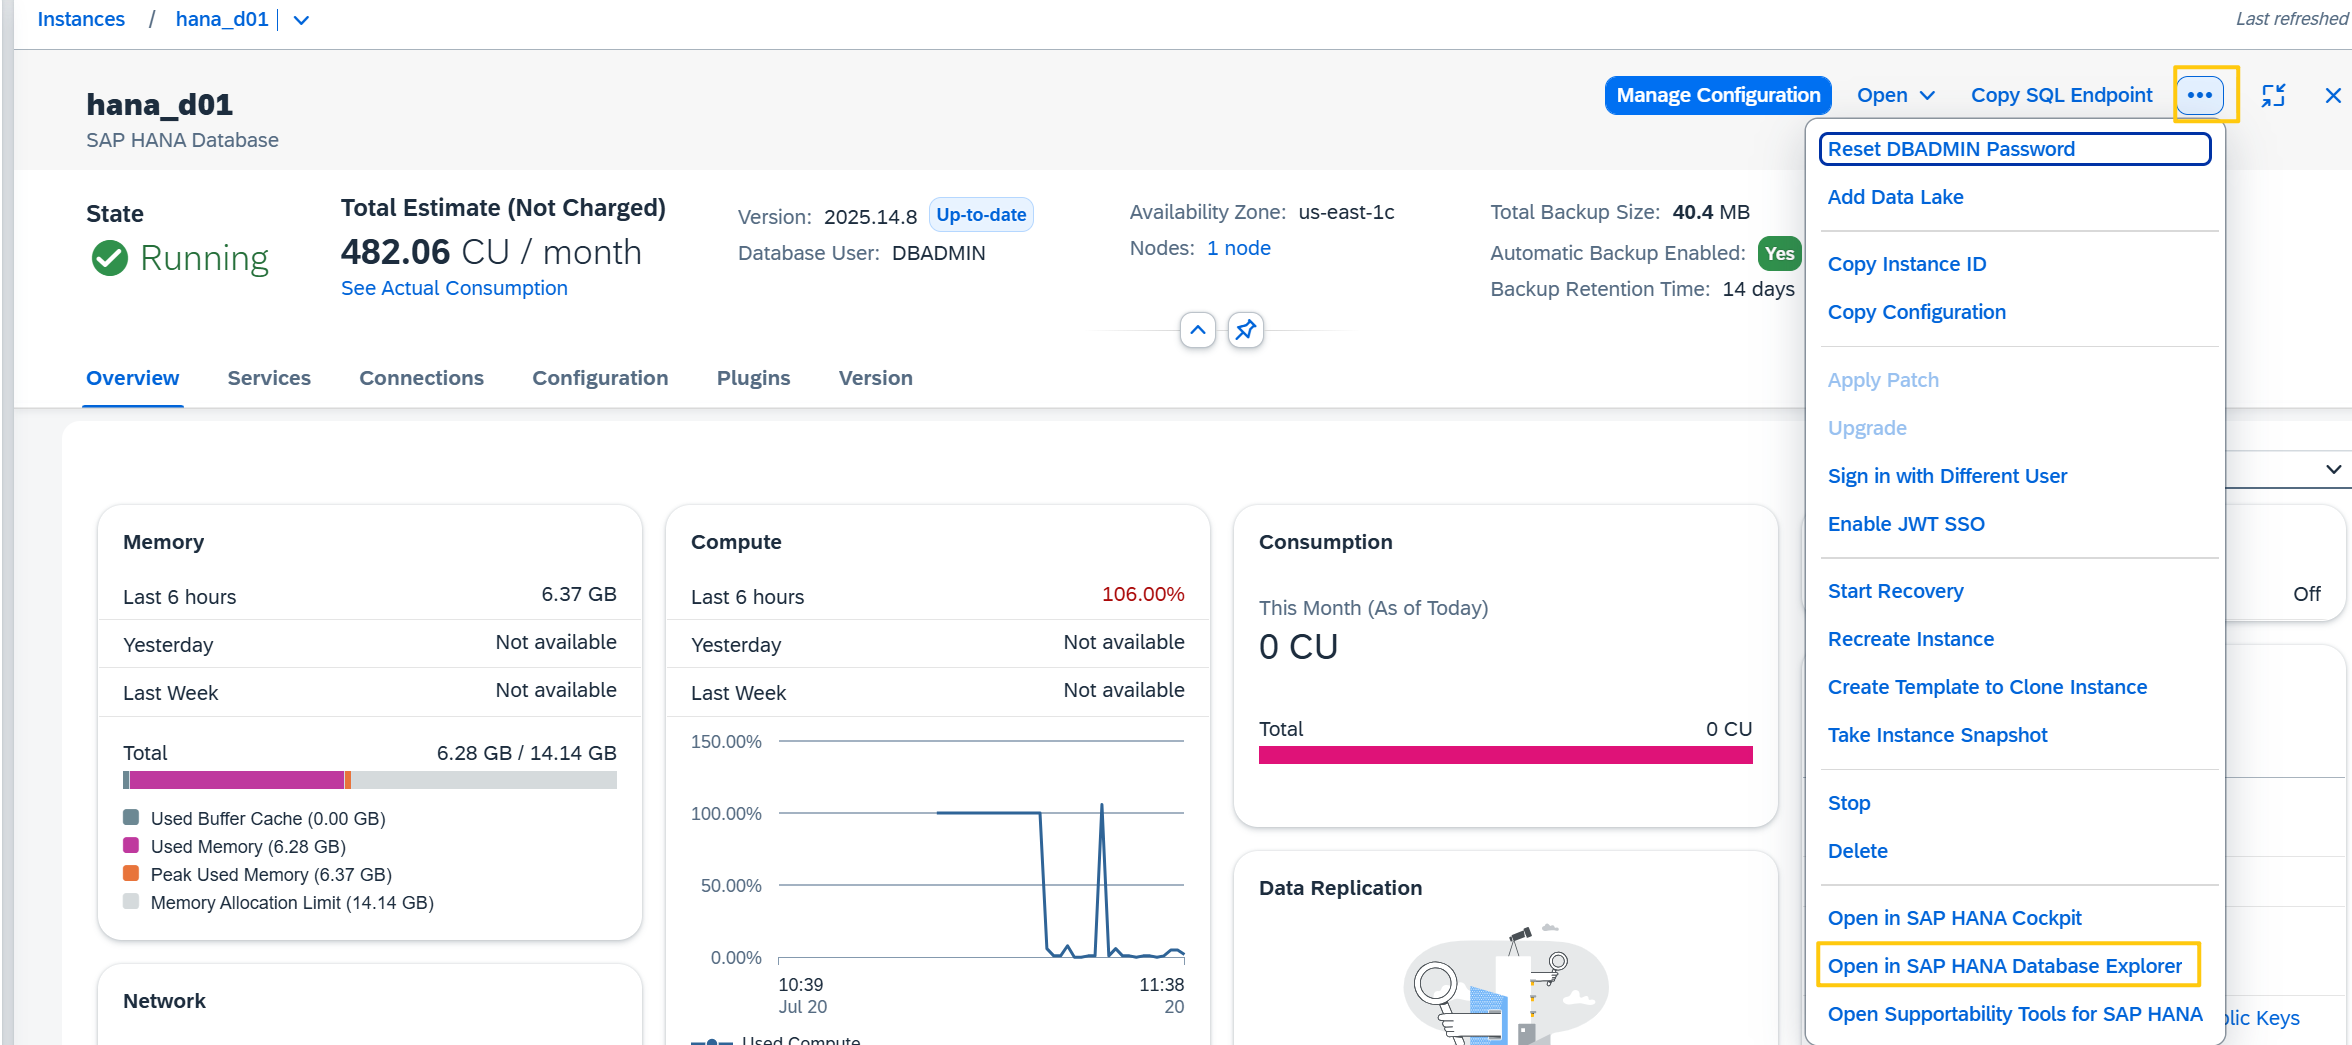Open the hana_d01 breadcrumb link
2352x1045 pixels.
tap(222, 19)
